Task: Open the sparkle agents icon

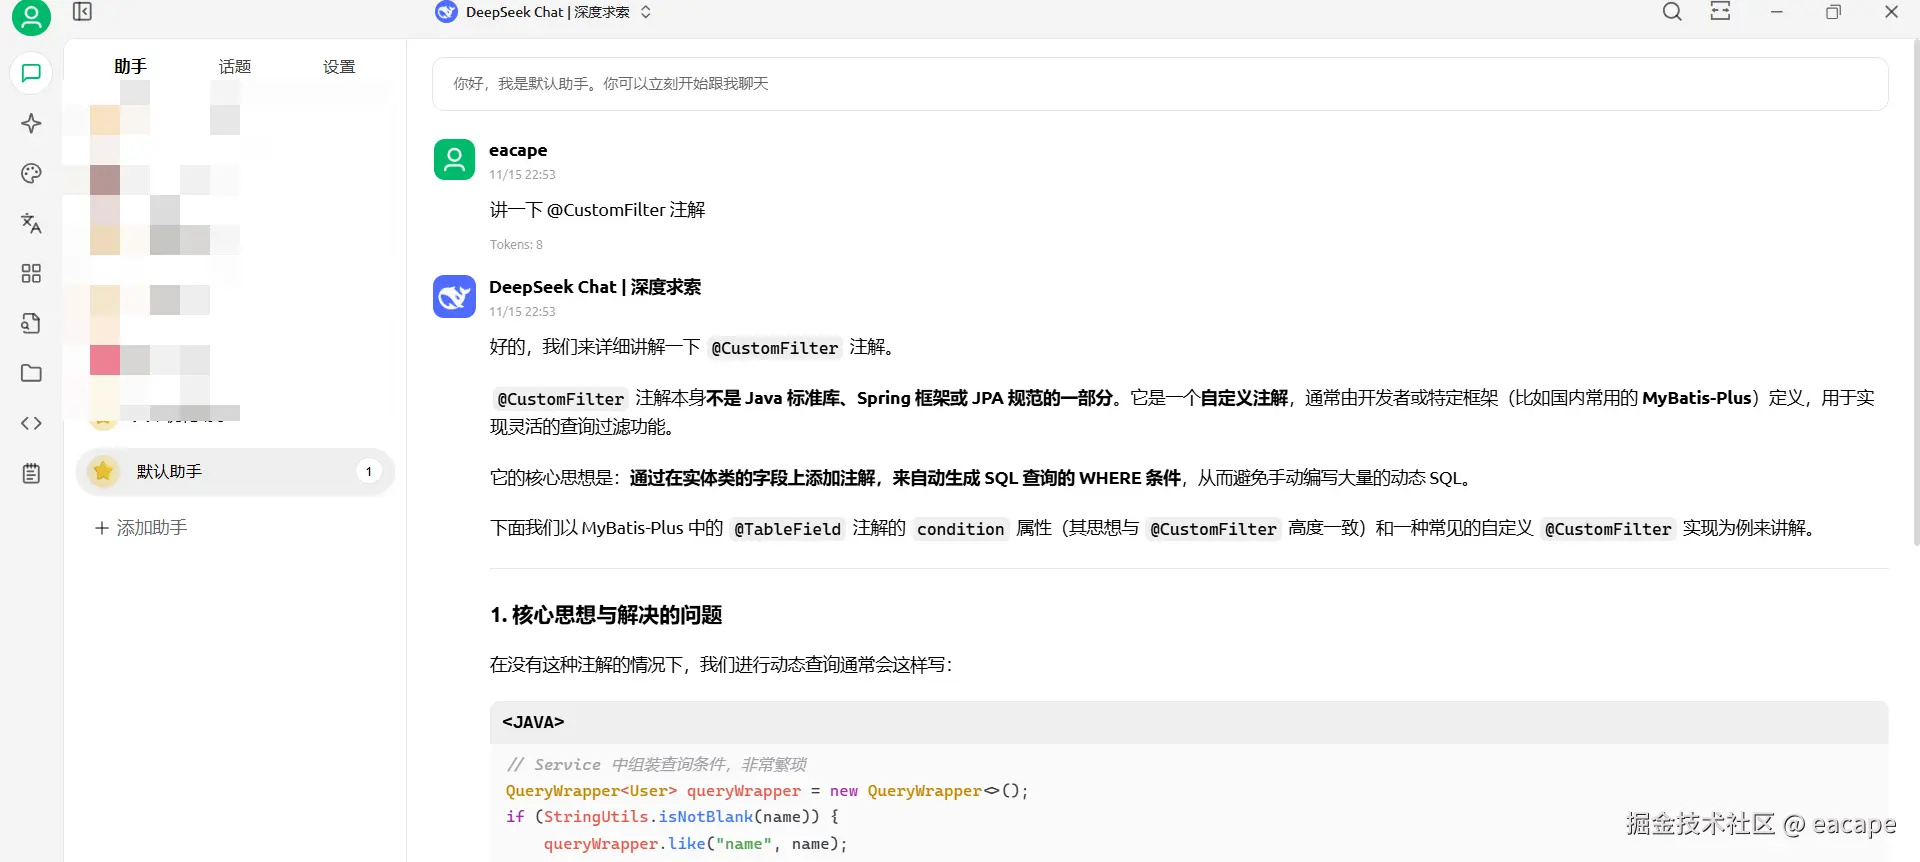Action: pyautogui.click(x=31, y=123)
